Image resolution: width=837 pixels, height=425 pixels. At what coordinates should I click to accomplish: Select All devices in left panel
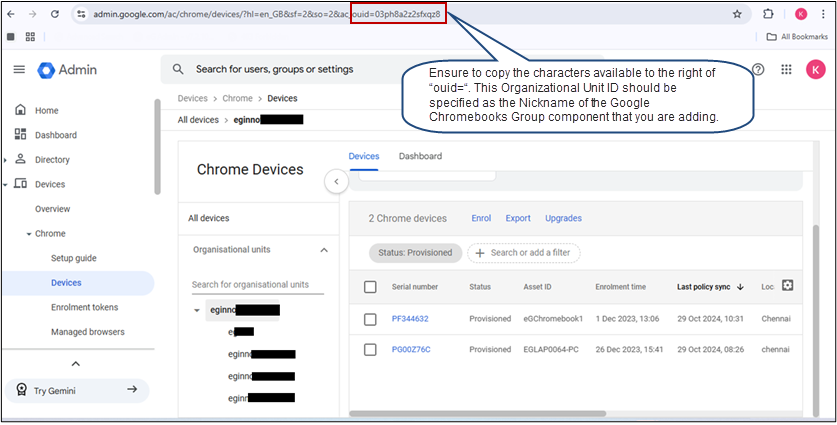(209, 218)
